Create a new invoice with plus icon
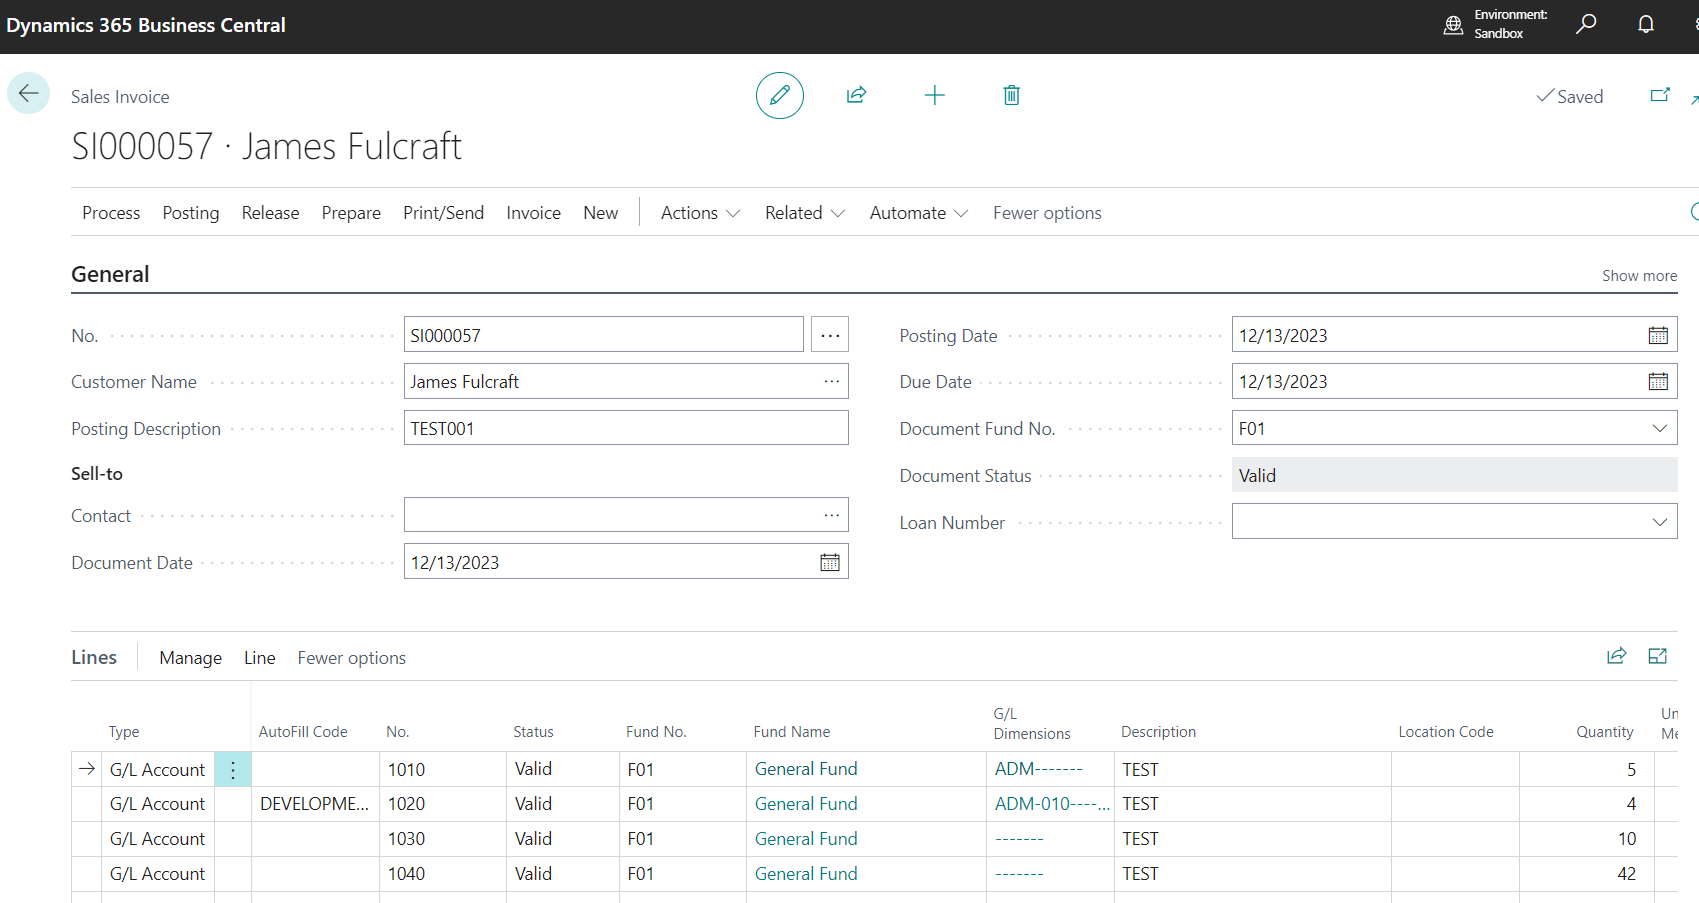1699x903 pixels. 935,95
